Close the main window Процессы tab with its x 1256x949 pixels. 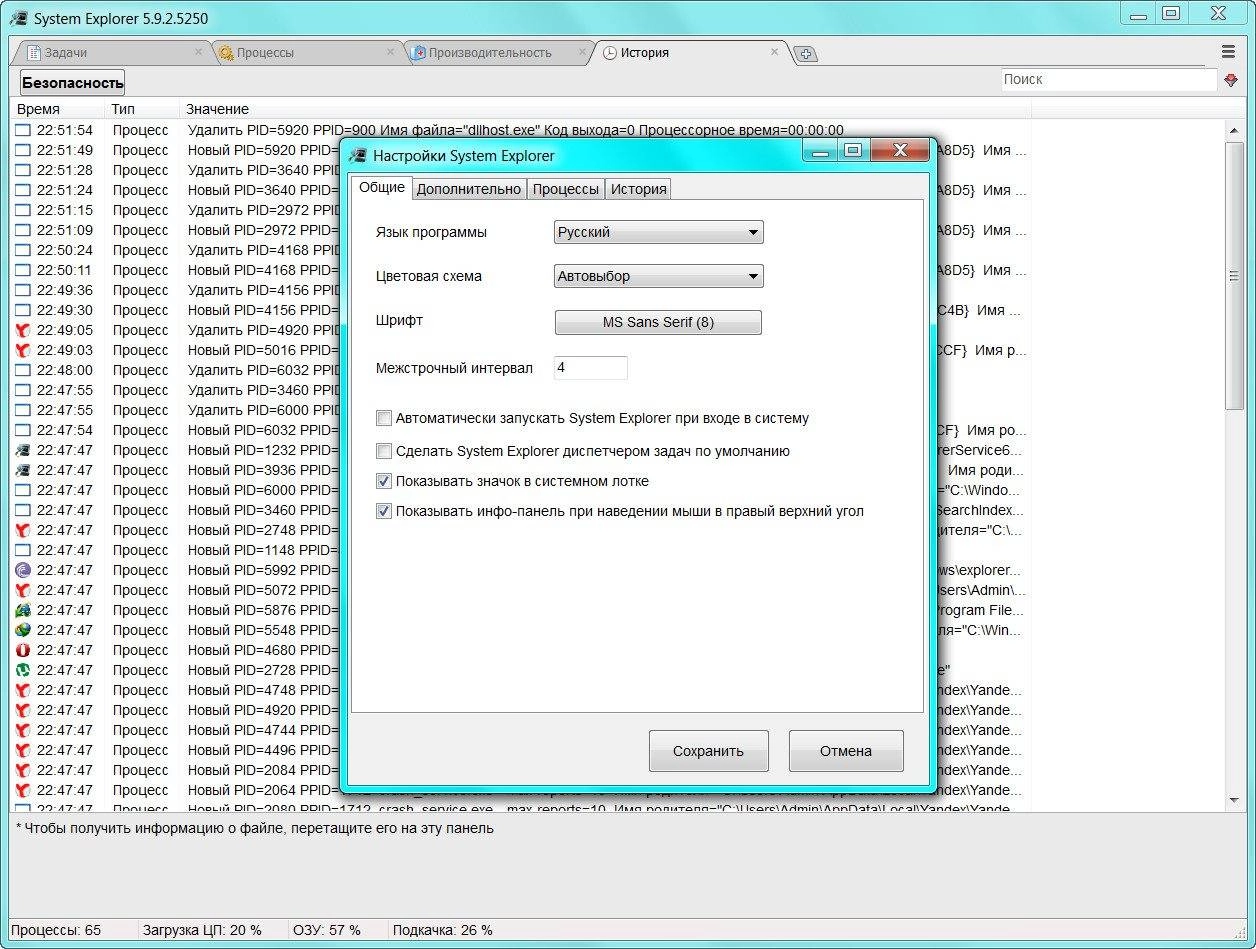[x=391, y=52]
